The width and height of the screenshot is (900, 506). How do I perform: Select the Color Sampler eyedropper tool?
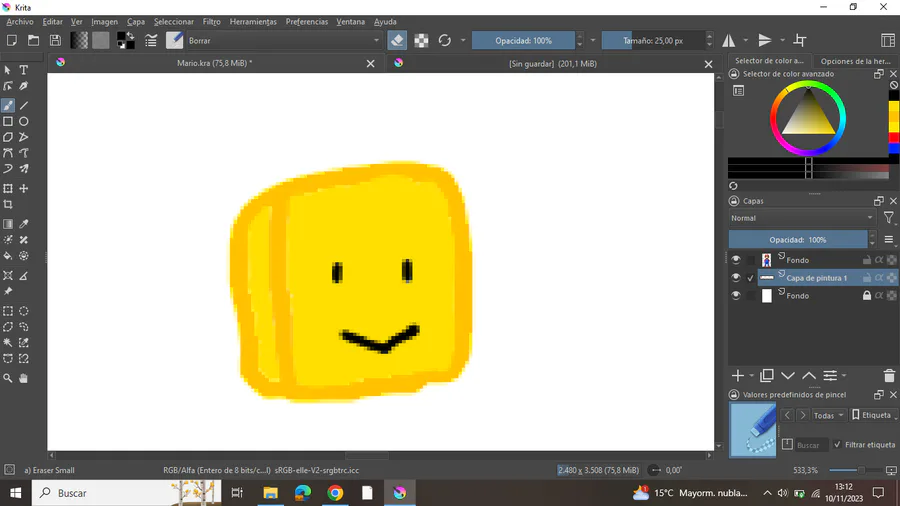24,224
